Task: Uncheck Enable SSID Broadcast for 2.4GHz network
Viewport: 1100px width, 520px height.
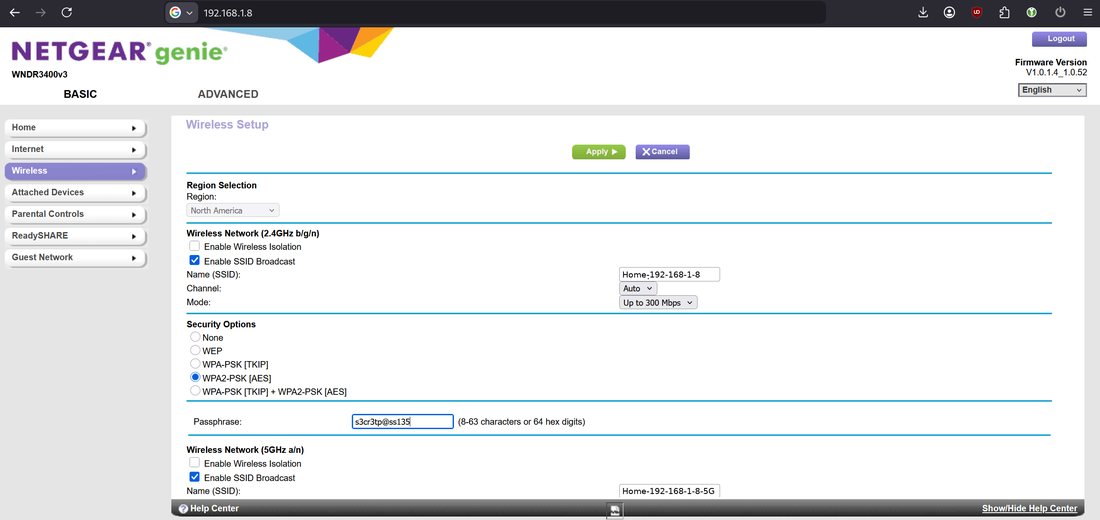Action: pos(194,260)
